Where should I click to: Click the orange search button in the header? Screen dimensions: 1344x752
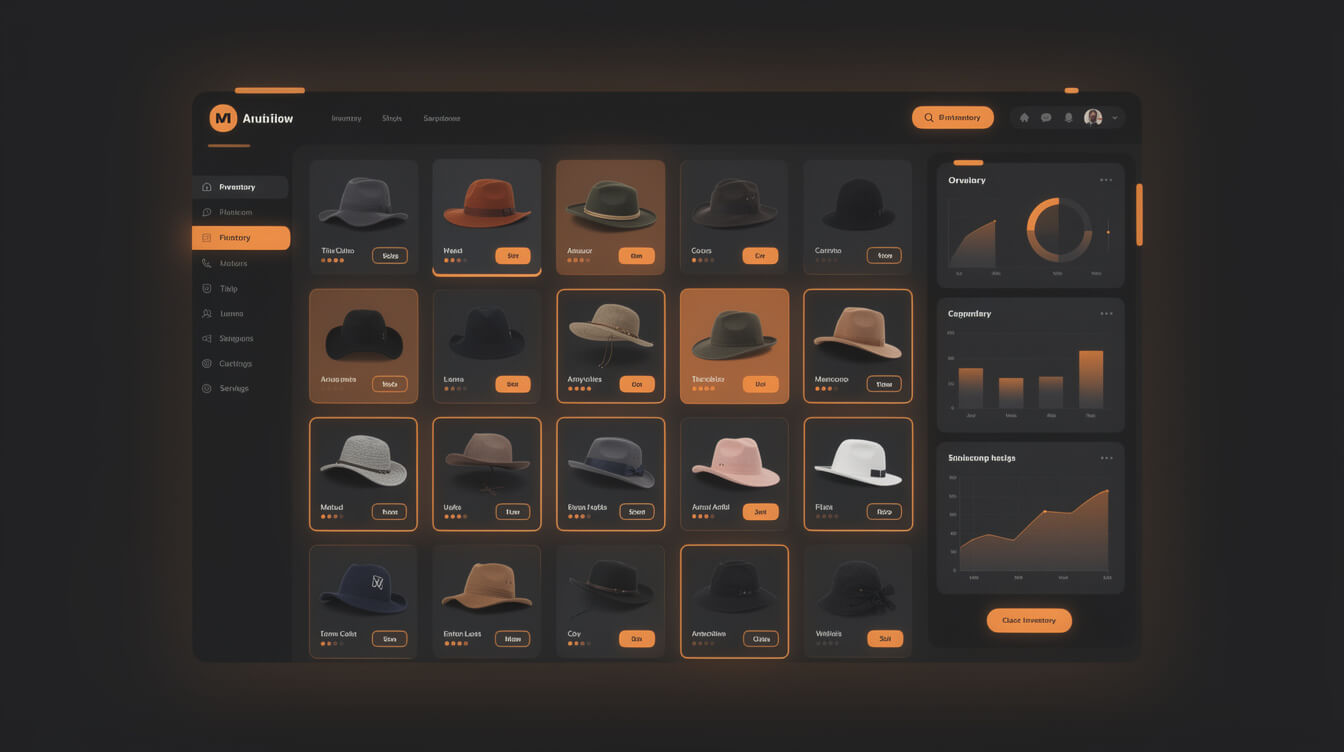(x=953, y=118)
